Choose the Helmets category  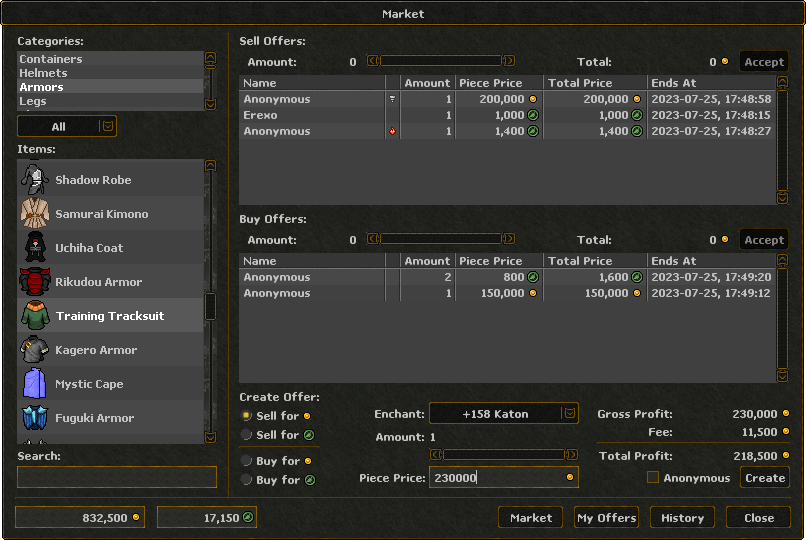click(44, 73)
